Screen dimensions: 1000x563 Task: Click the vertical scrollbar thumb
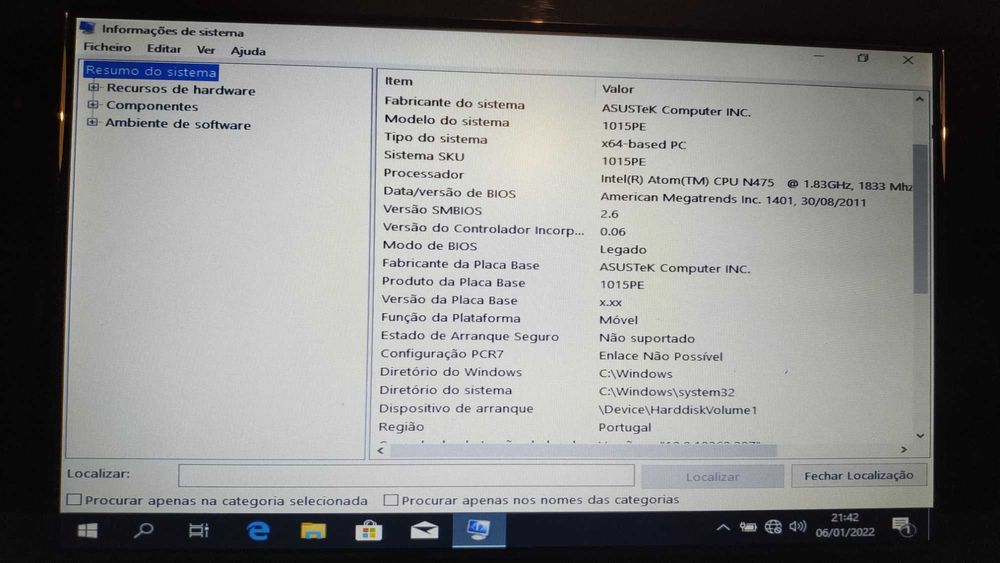point(920,219)
